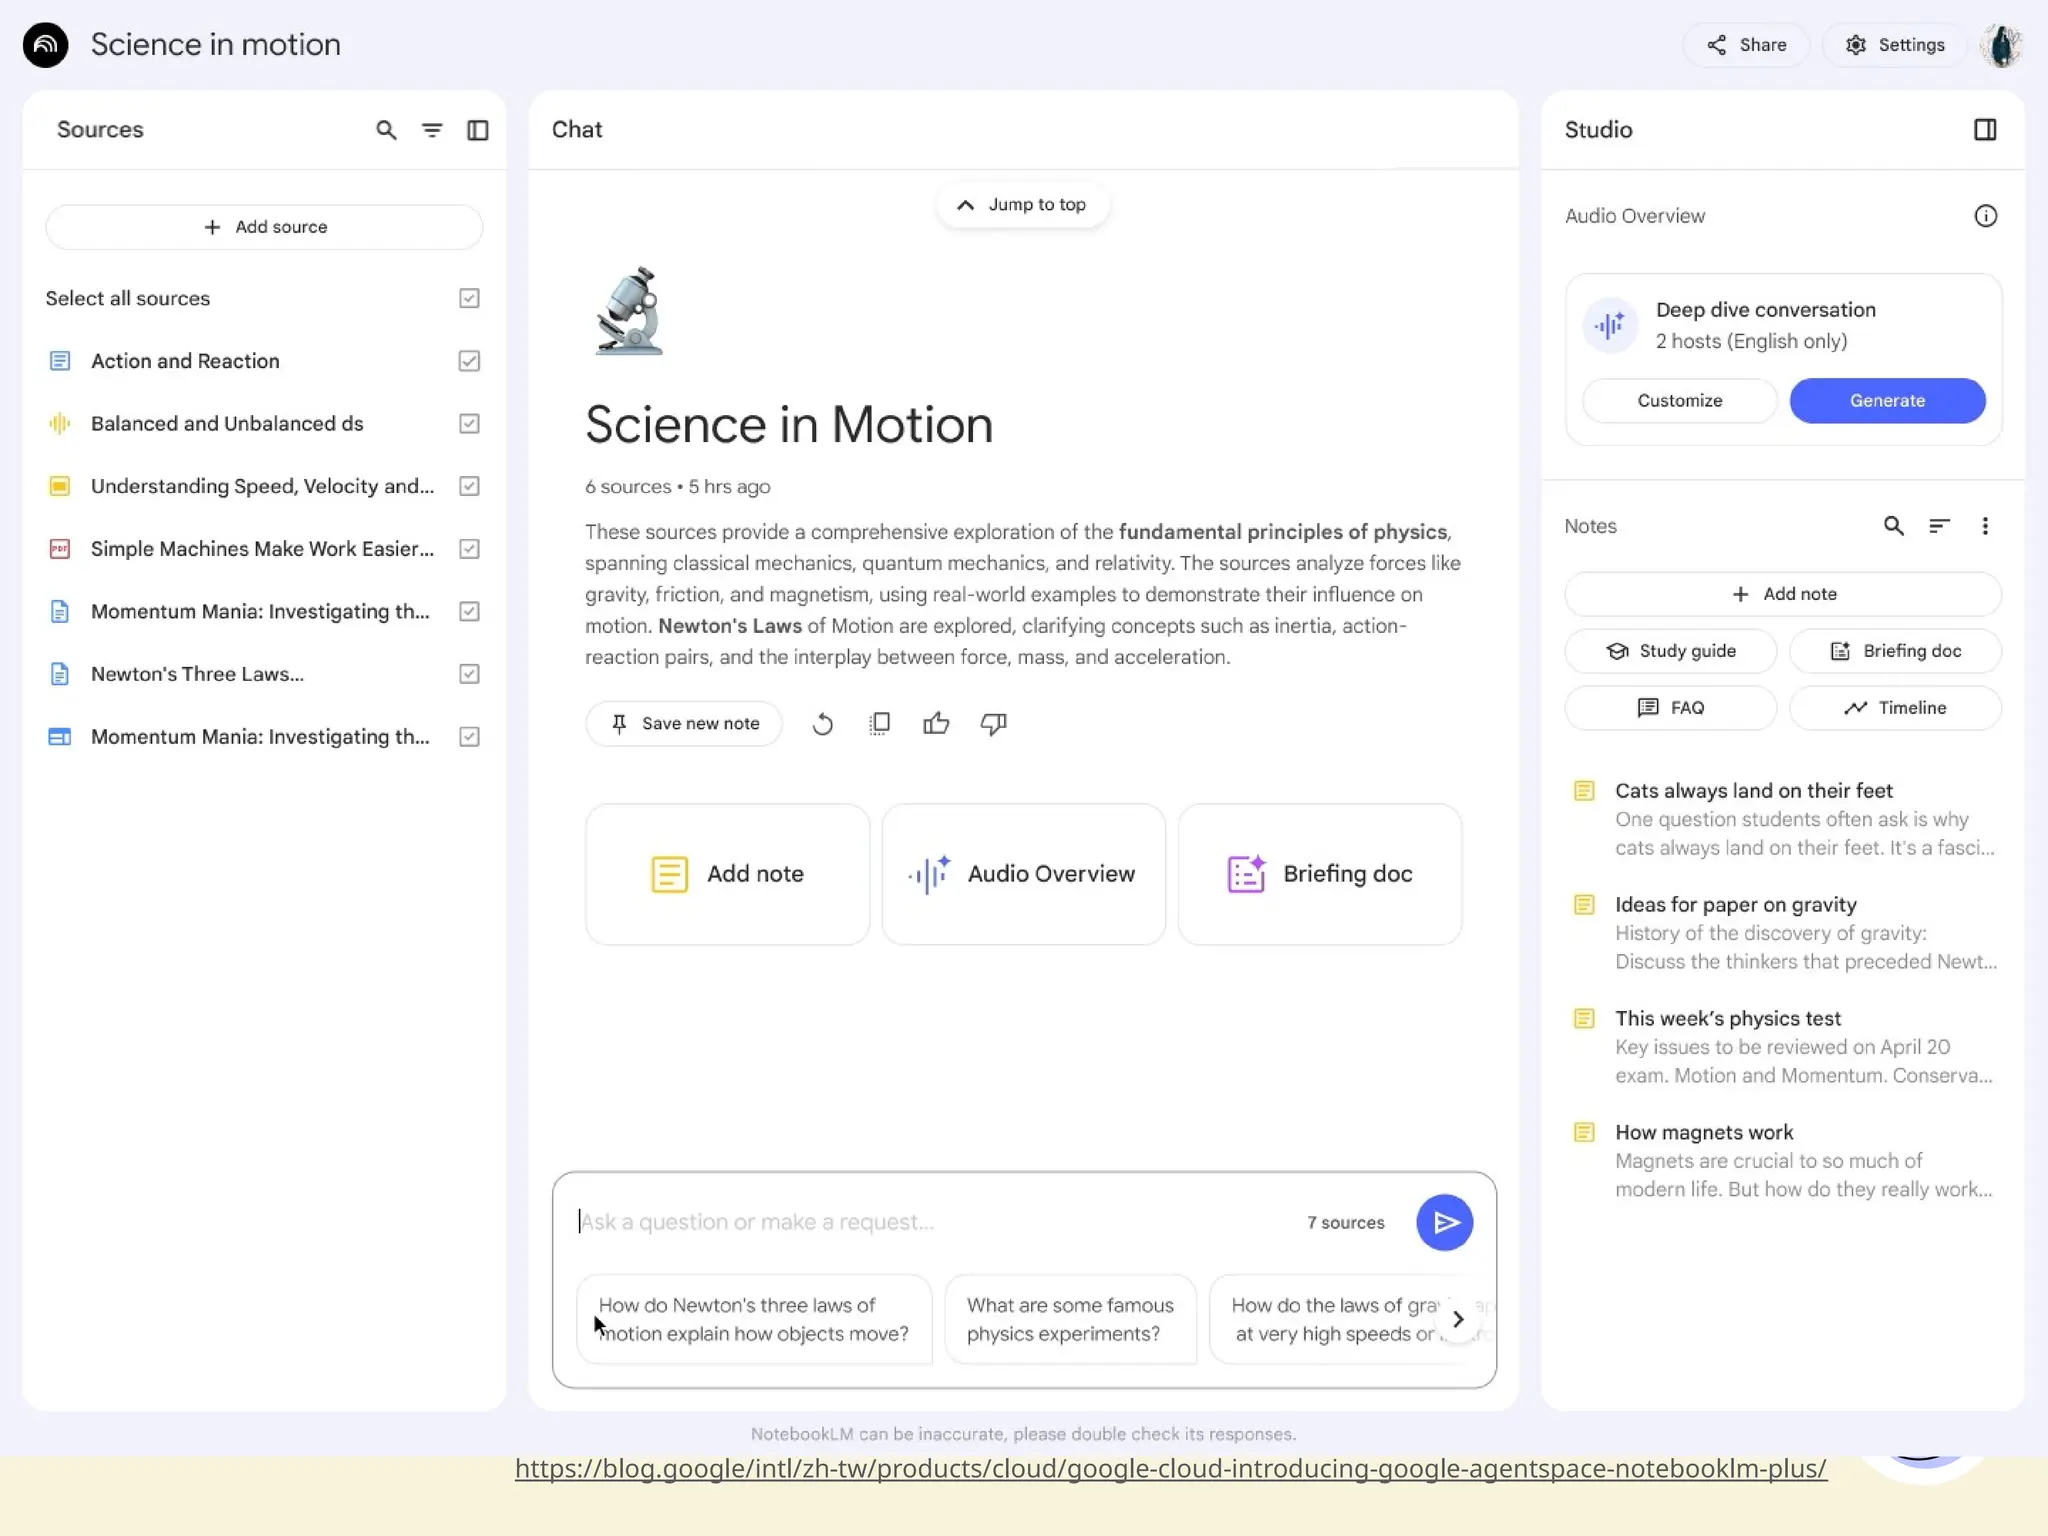Uncheck Newton's Three Laws source
Image resolution: width=2048 pixels, height=1536 pixels.
[469, 674]
